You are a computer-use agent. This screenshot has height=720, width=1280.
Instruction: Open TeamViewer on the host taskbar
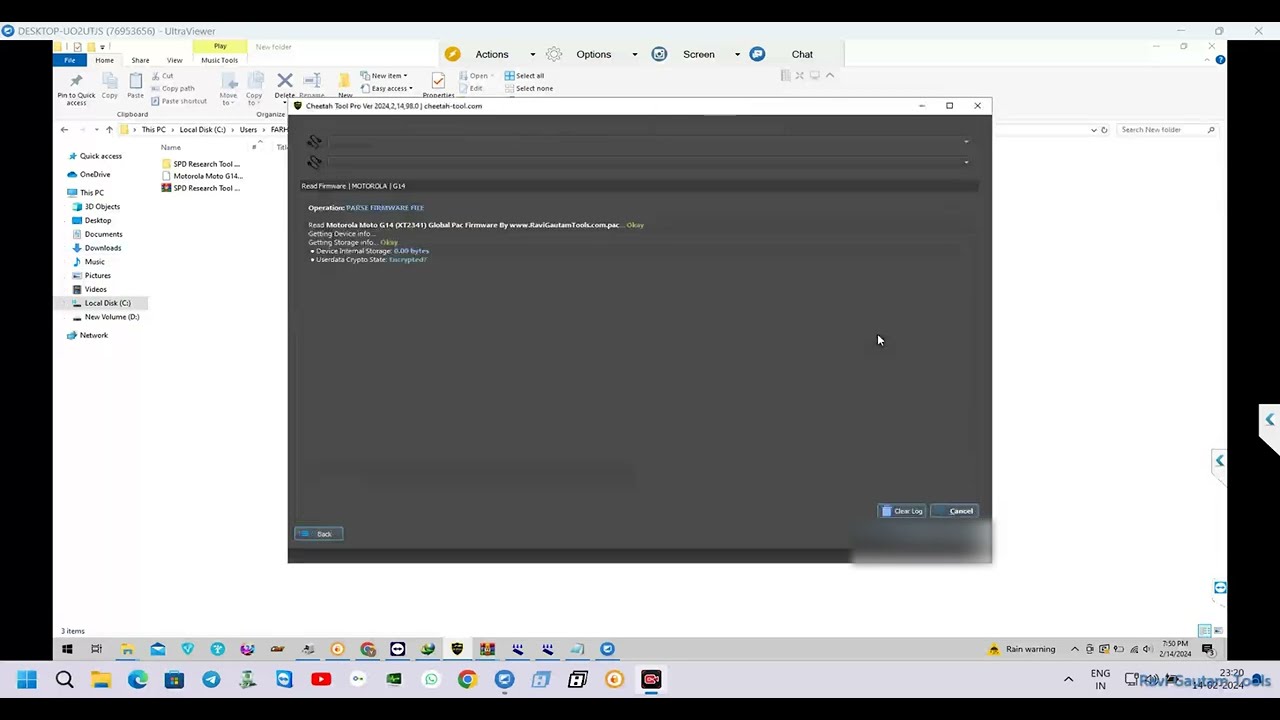(x=284, y=680)
